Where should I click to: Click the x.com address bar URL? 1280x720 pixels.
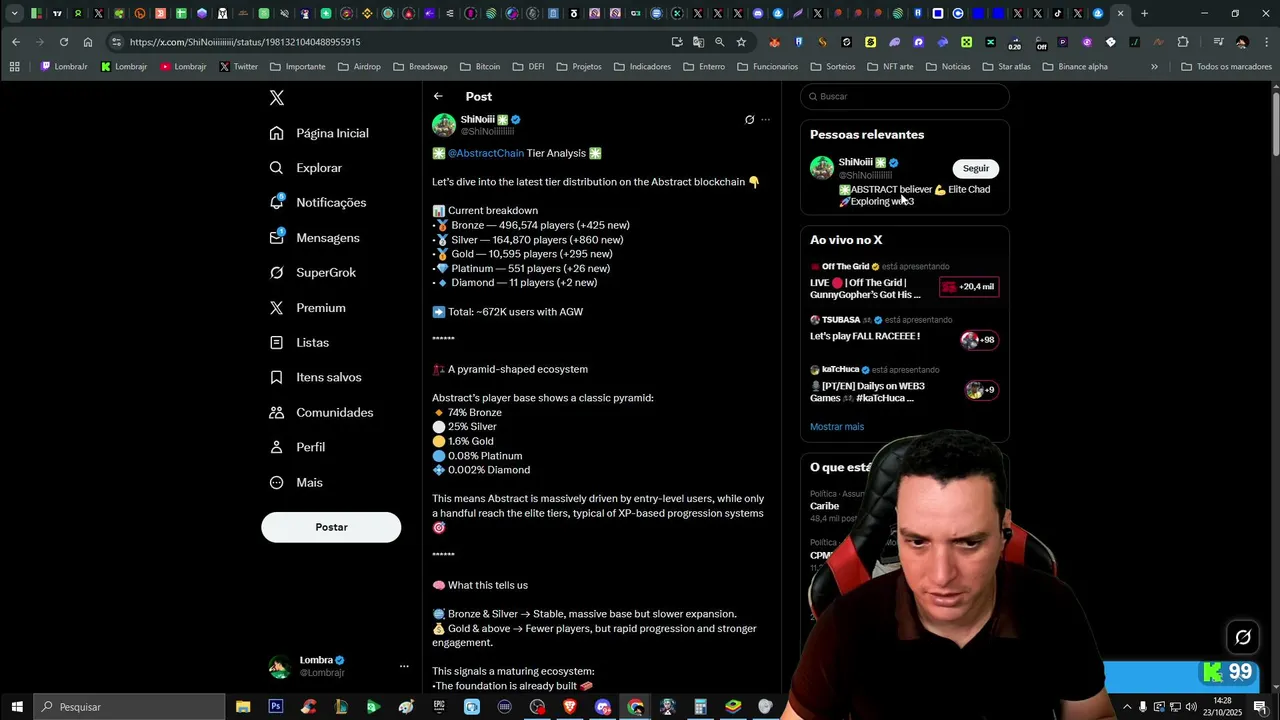[245, 42]
